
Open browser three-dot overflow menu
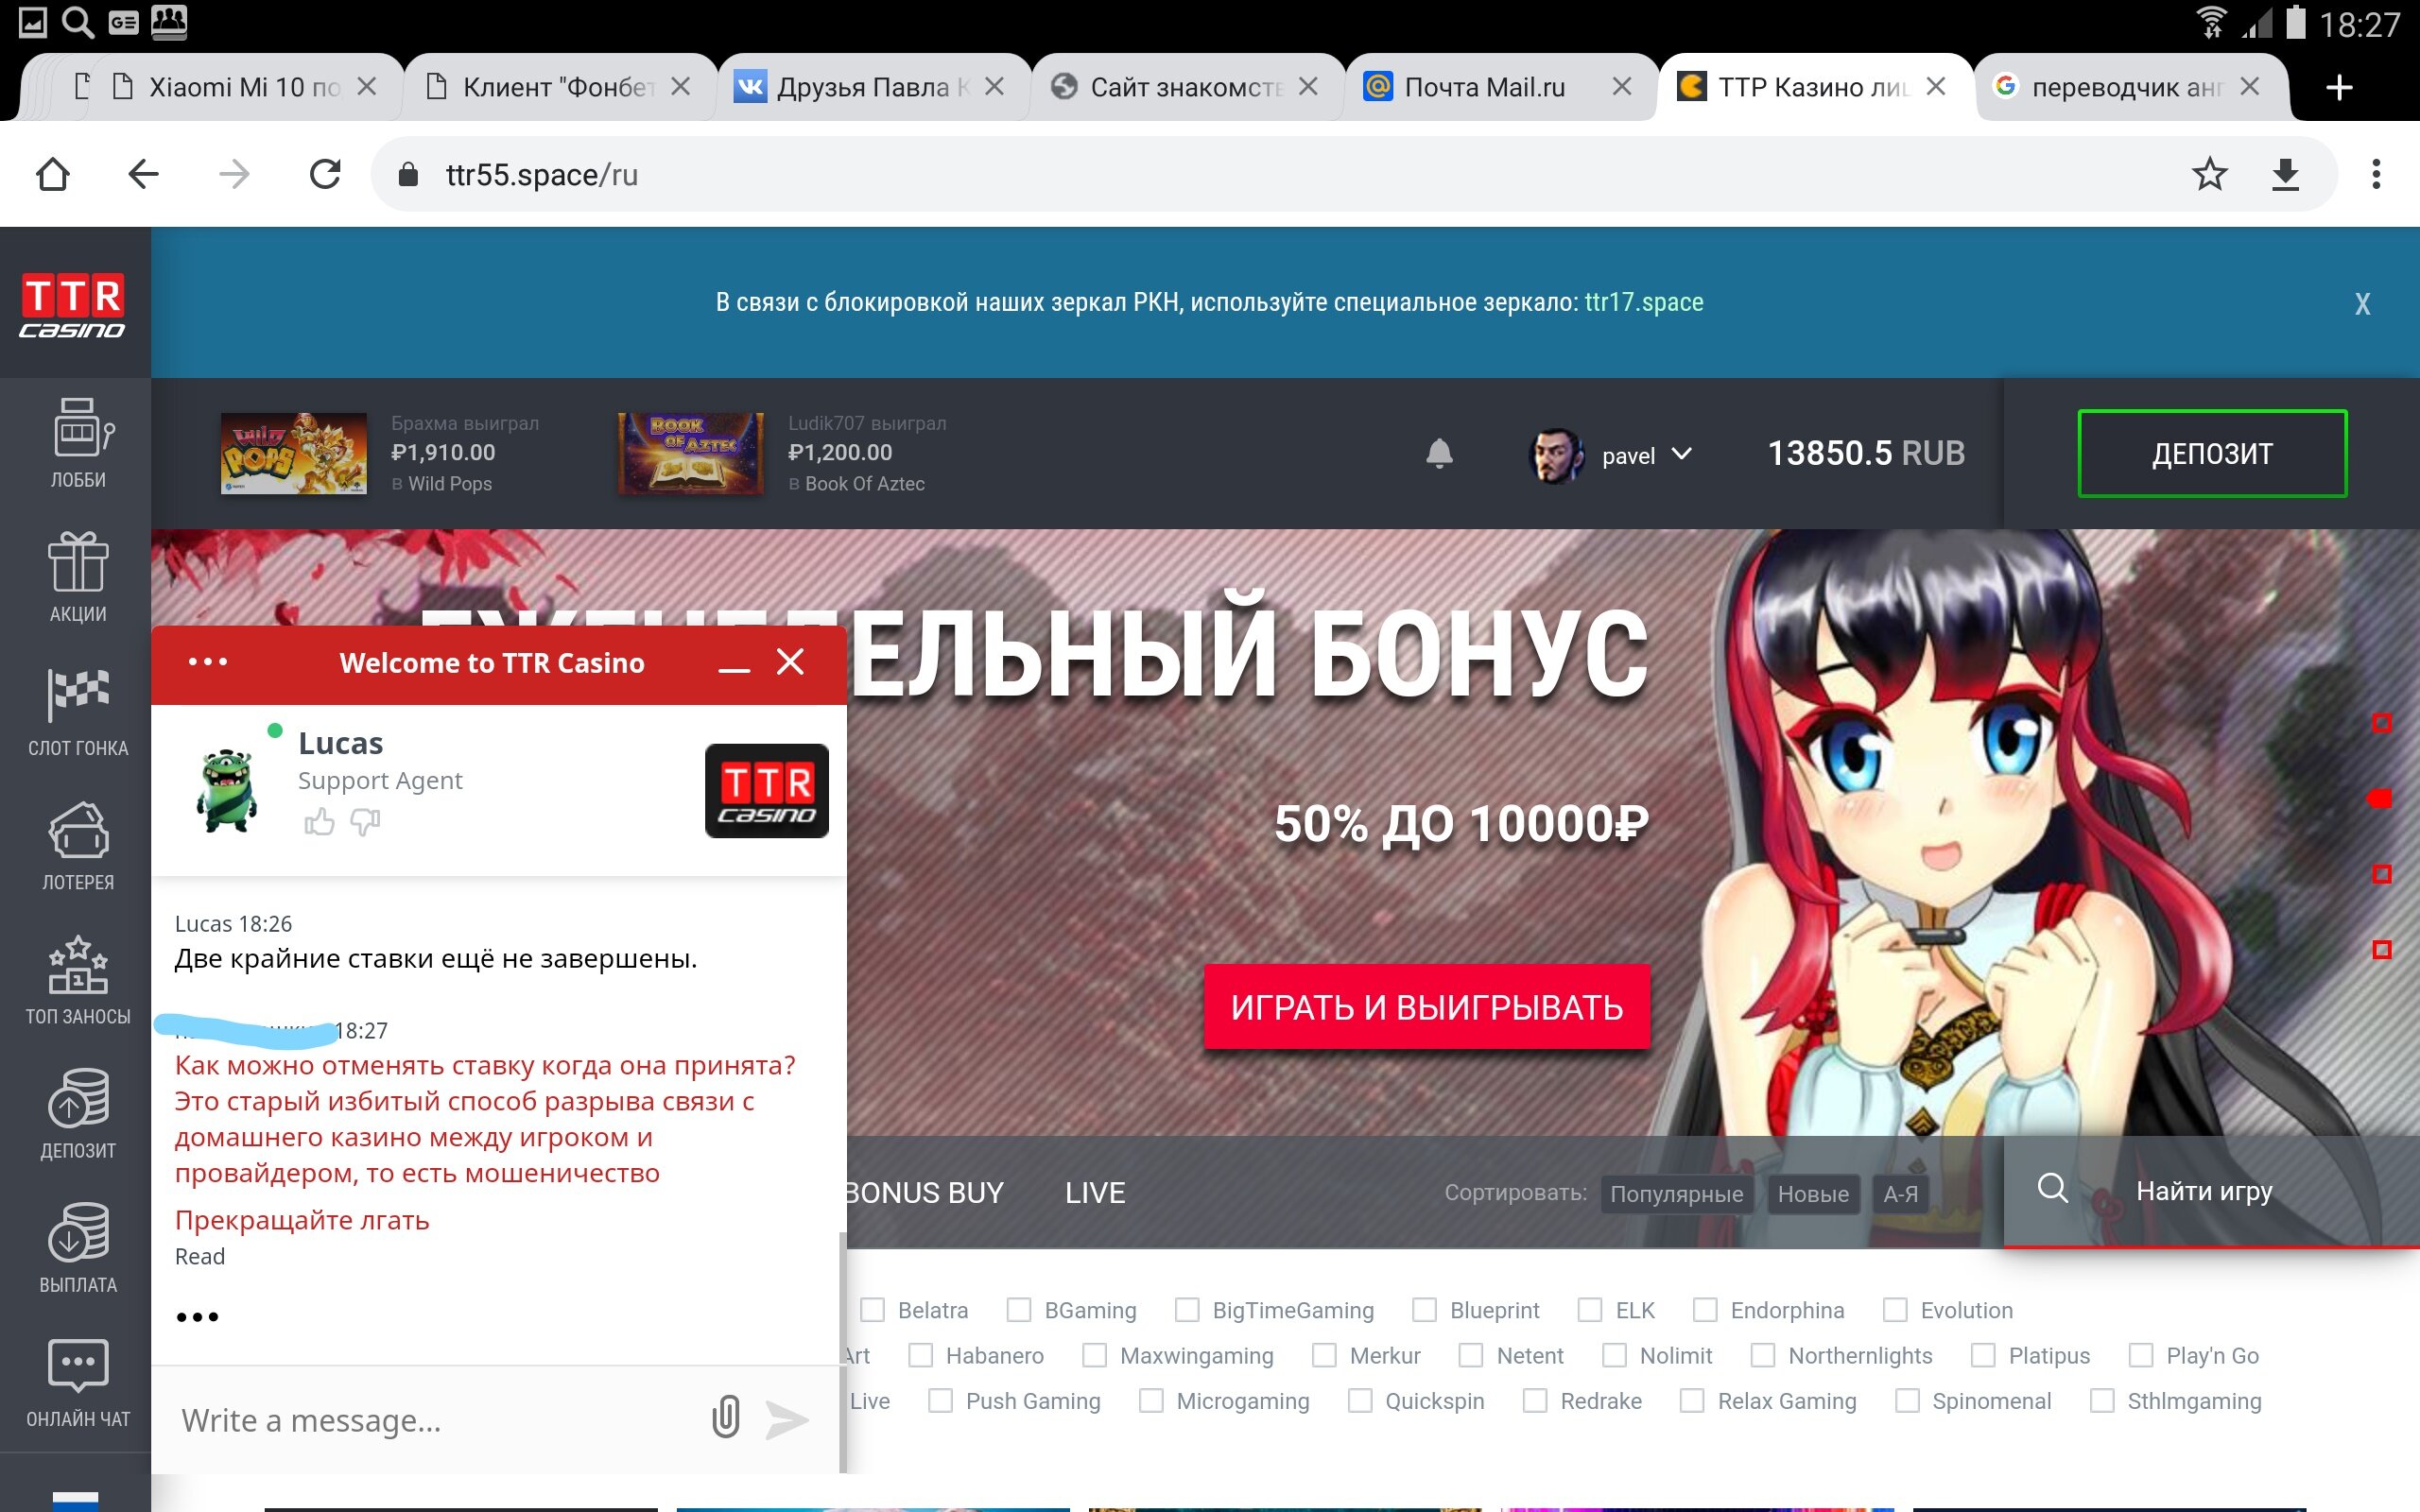[x=2376, y=174]
